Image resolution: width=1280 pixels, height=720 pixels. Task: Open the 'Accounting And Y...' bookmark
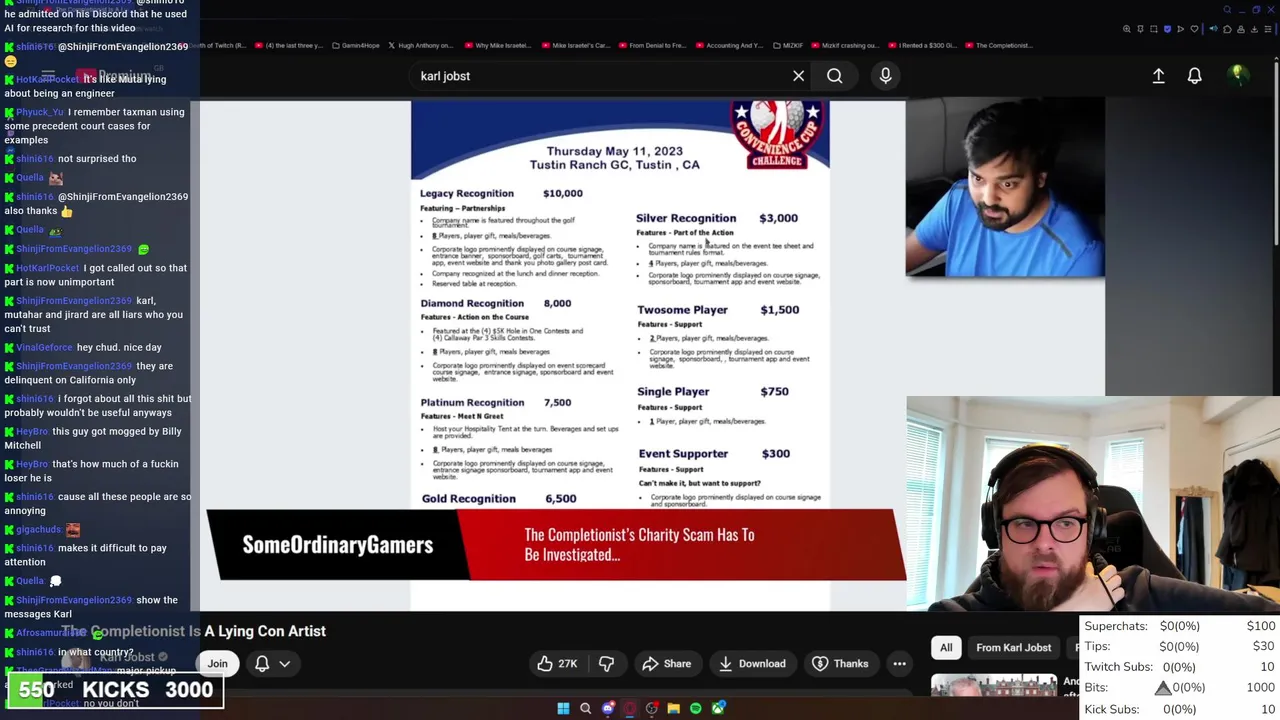point(728,45)
